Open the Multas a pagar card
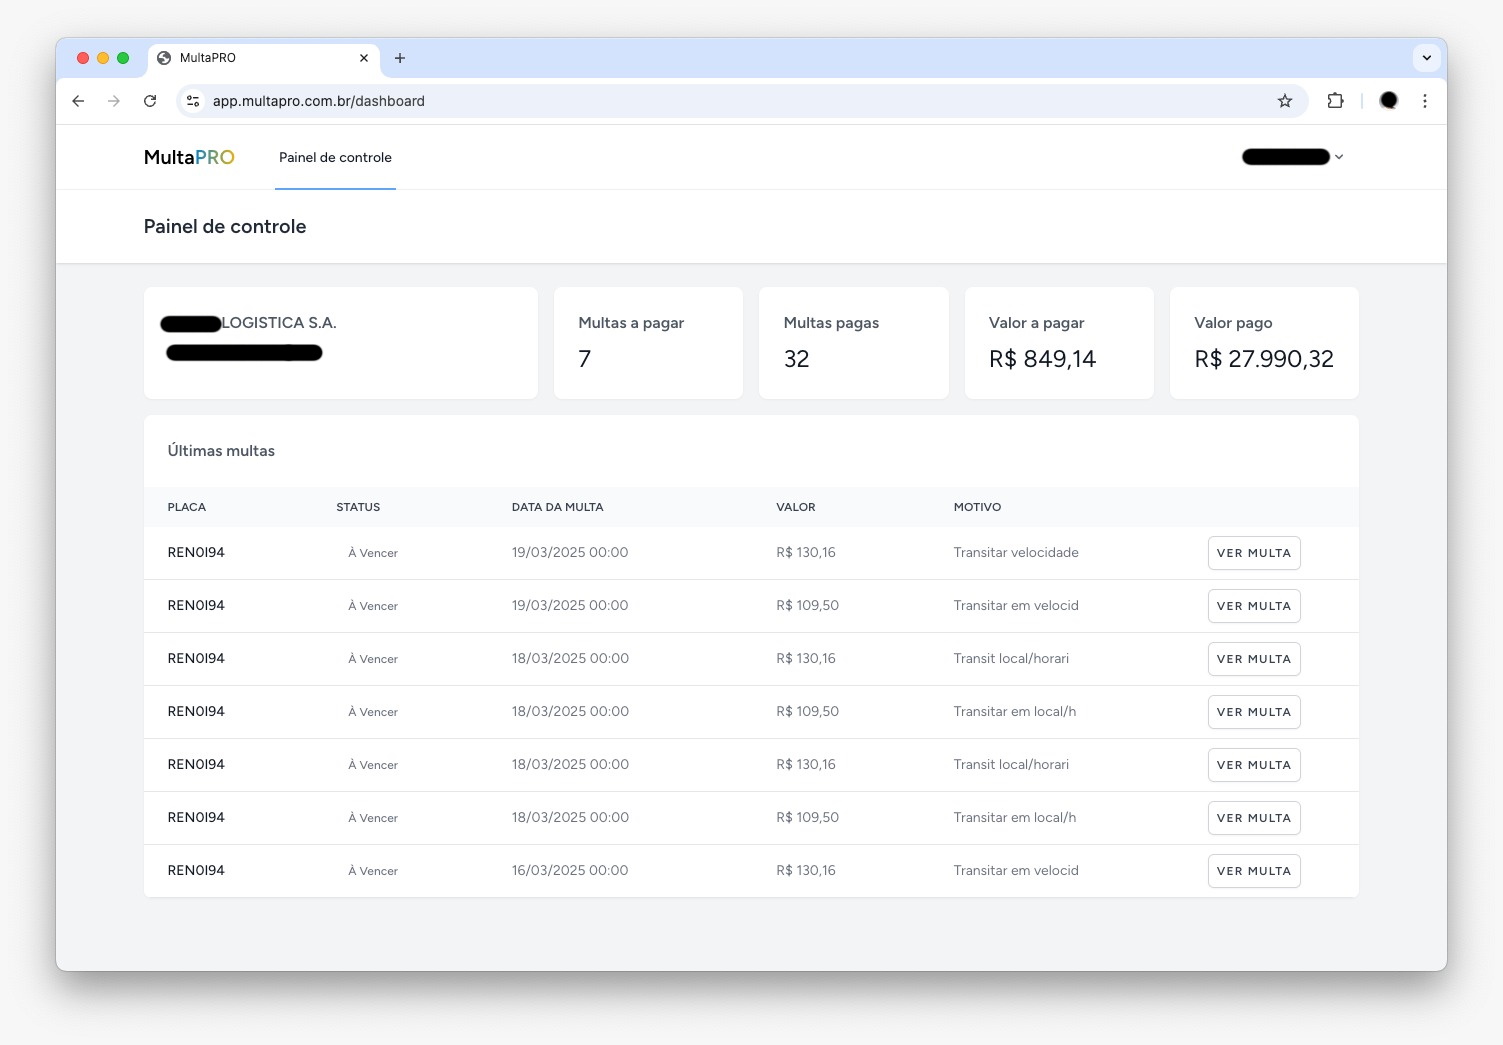This screenshot has width=1503, height=1045. pyautogui.click(x=648, y=343)
